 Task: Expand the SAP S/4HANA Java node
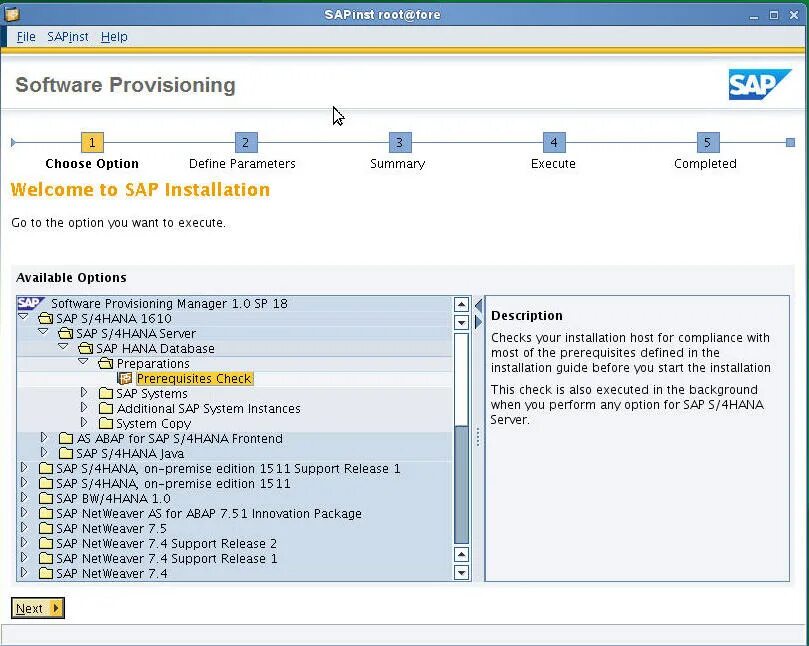(43, 453)
